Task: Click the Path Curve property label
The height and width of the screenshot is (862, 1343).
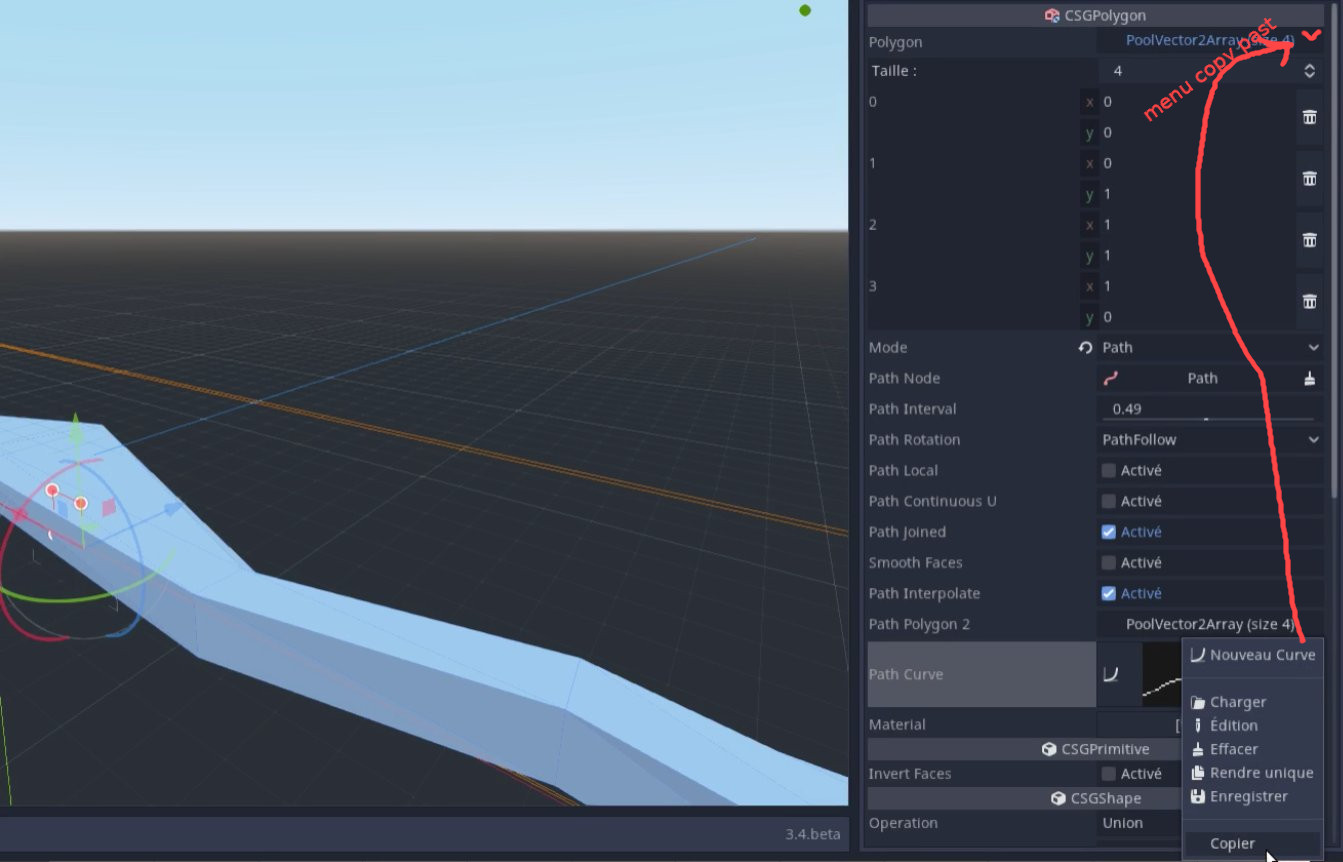Action: coord(905,674)
